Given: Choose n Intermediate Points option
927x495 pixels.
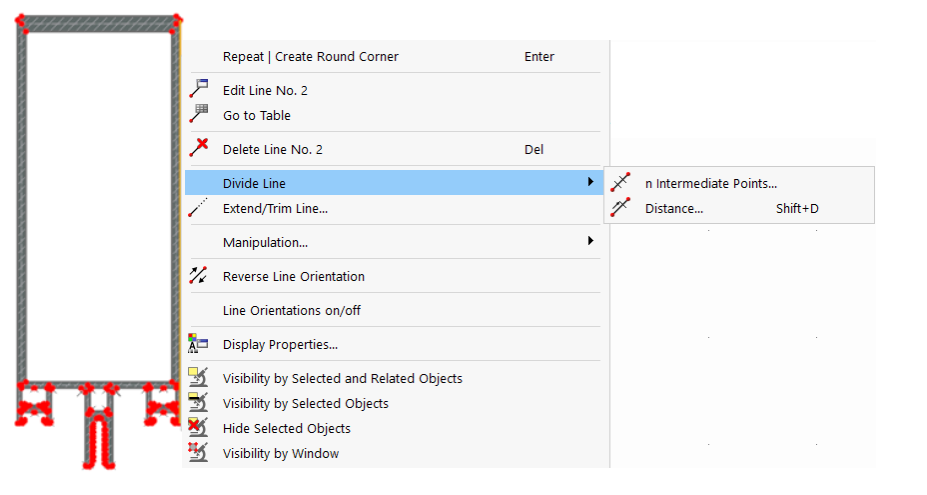Looking at the screenshot, I should point(710,183).
